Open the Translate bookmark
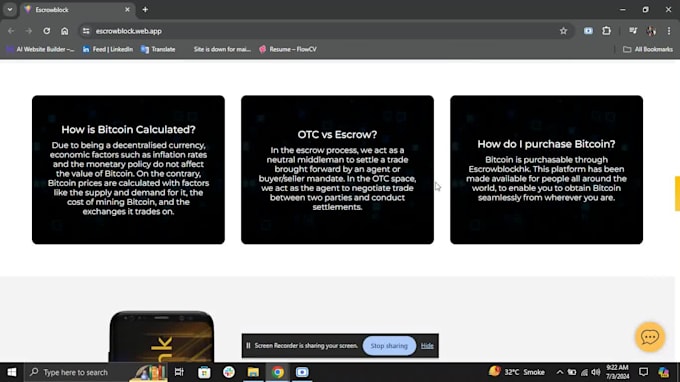Viewport: 680px width, 382px height. click(158, 49)
